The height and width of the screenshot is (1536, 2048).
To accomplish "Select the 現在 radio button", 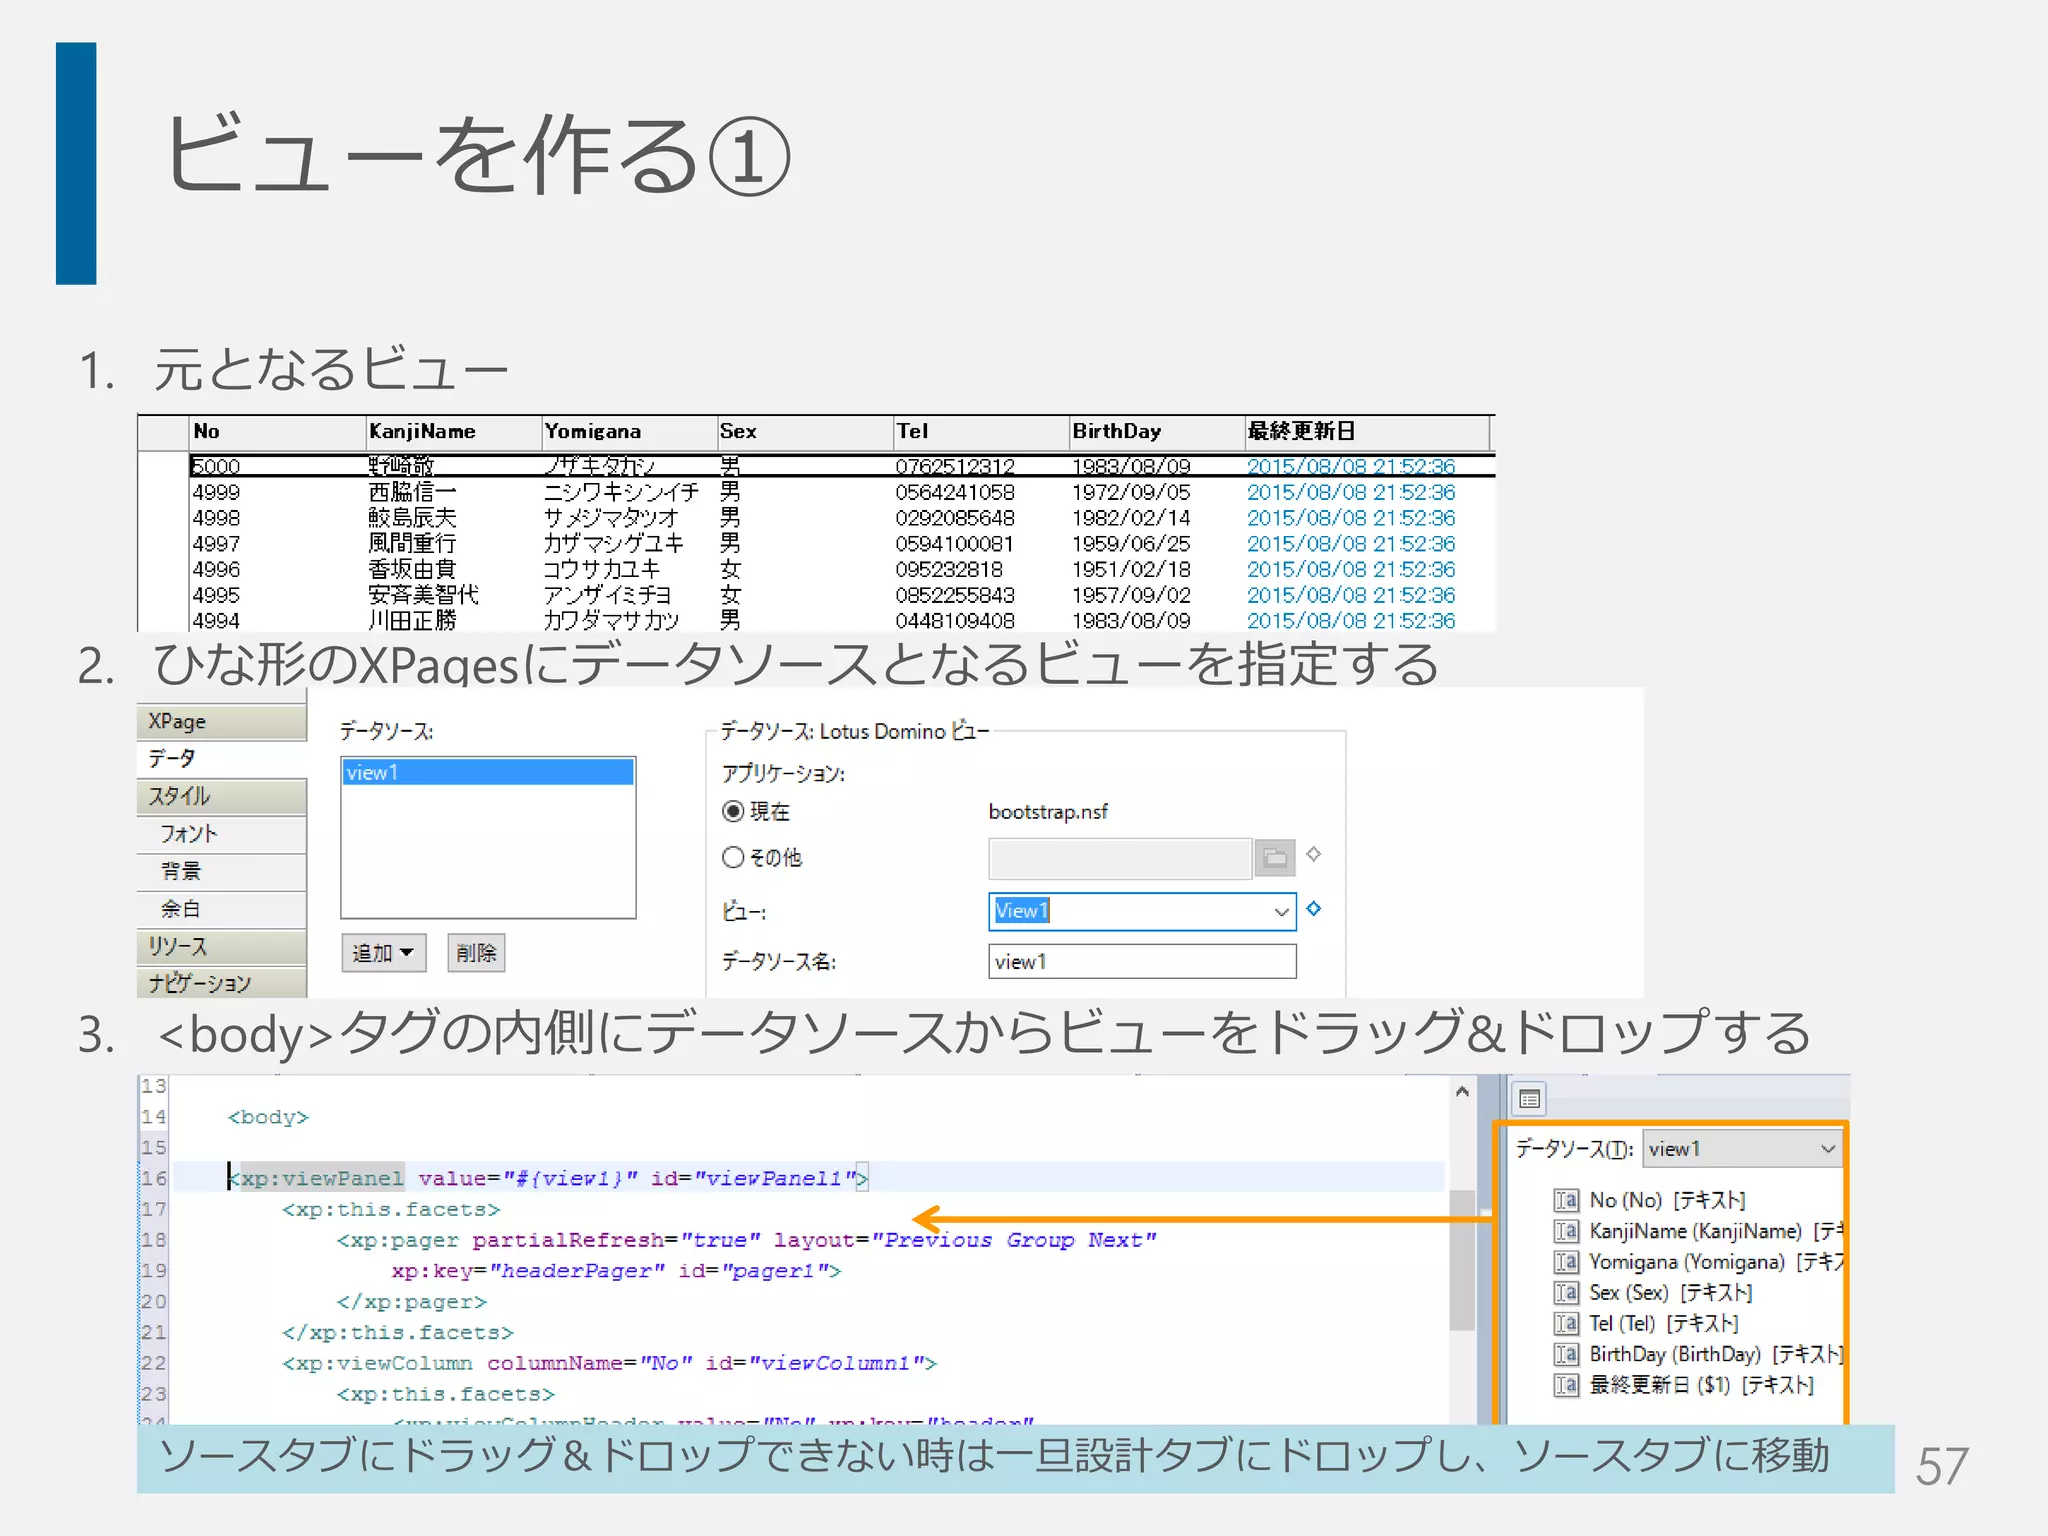I will point(733,811).
